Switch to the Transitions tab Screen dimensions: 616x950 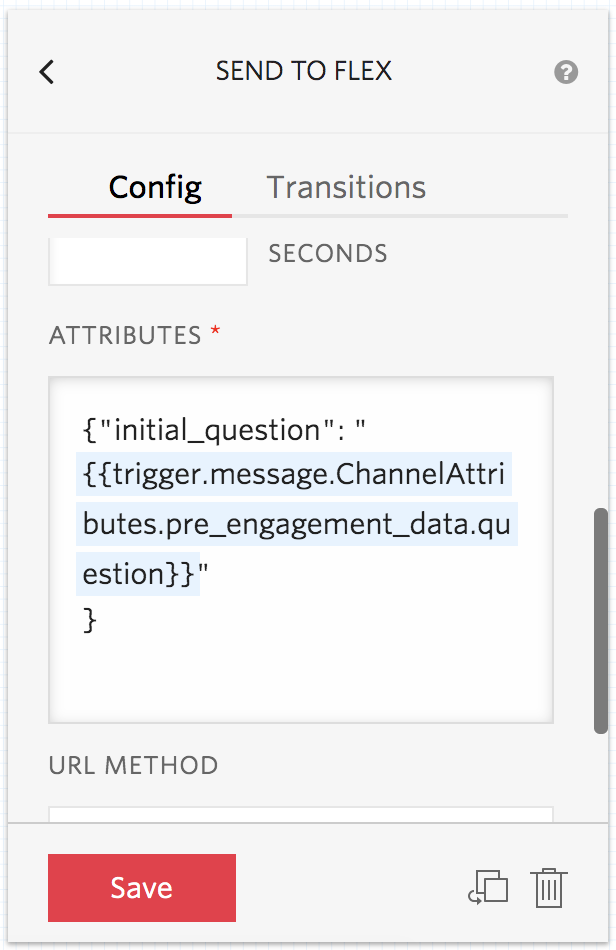[x=345, y=187]
